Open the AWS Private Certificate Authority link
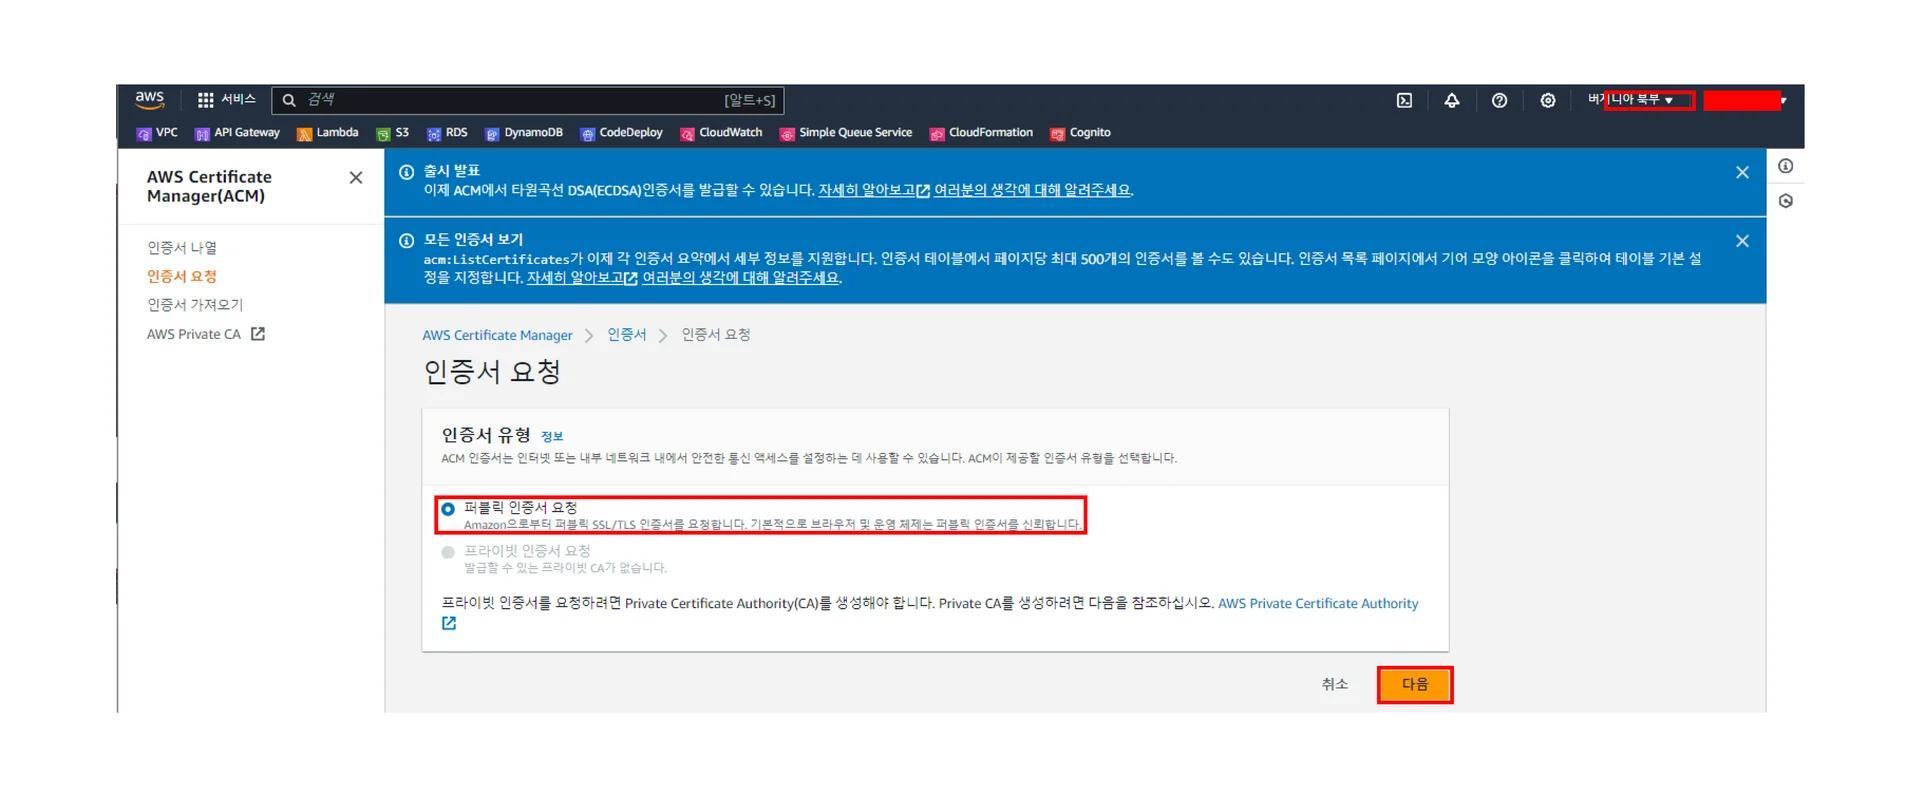The width and height of the screenshot is (1920, 797). point(1317,604)
